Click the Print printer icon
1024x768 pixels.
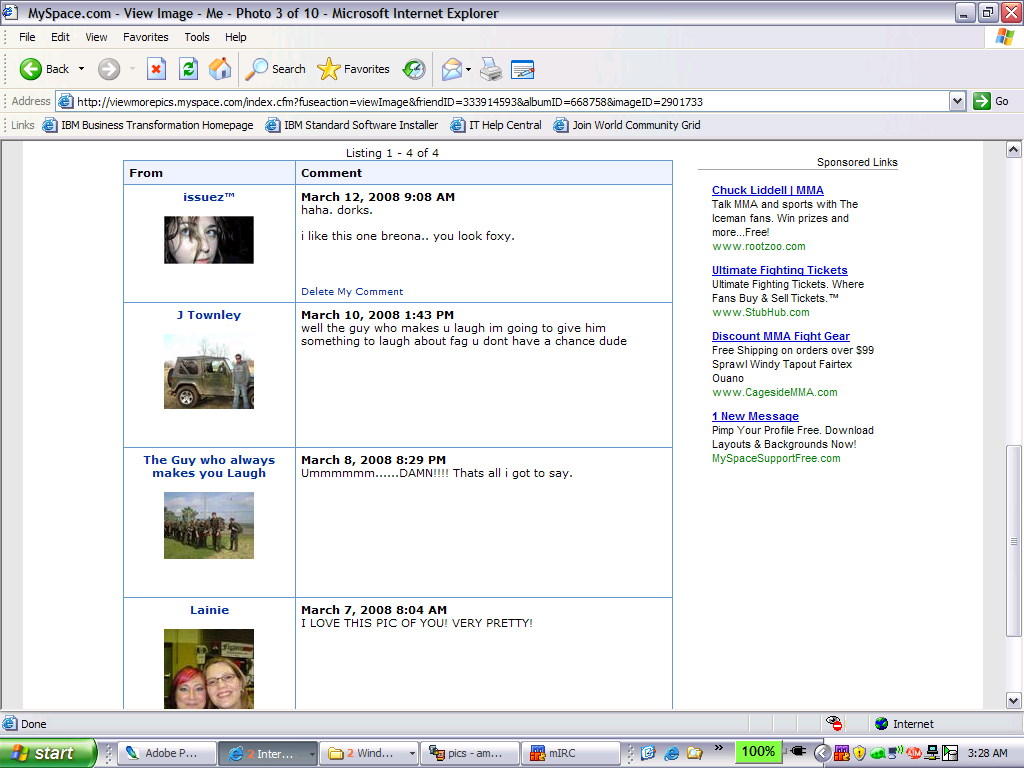pyautogui.click(x=490, y=69)
